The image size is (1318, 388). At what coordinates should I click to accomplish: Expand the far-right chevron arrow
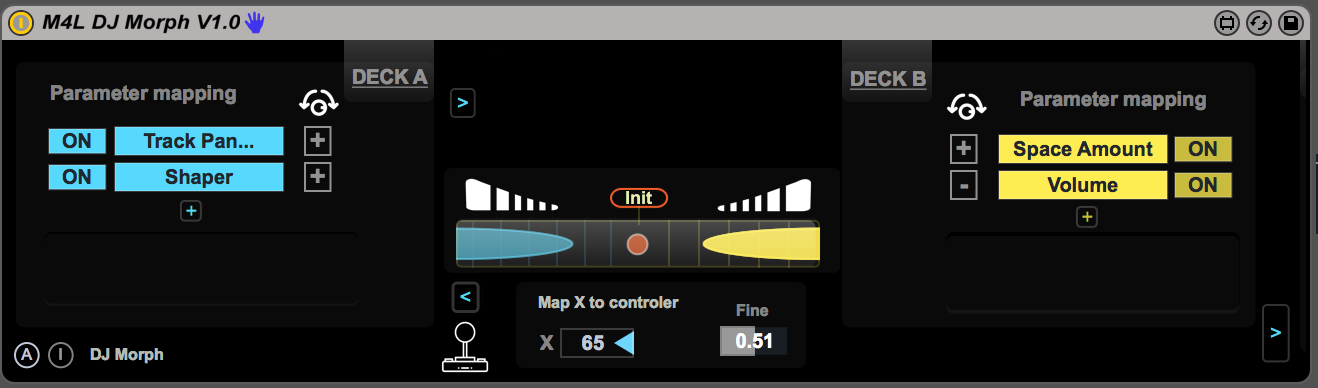coord(1275,331)
